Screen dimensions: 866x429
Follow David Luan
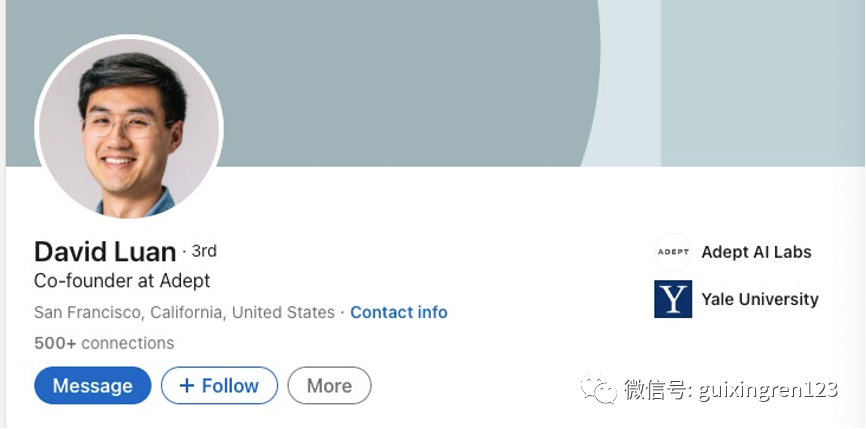pyautogui.click(x=219, y=386)
